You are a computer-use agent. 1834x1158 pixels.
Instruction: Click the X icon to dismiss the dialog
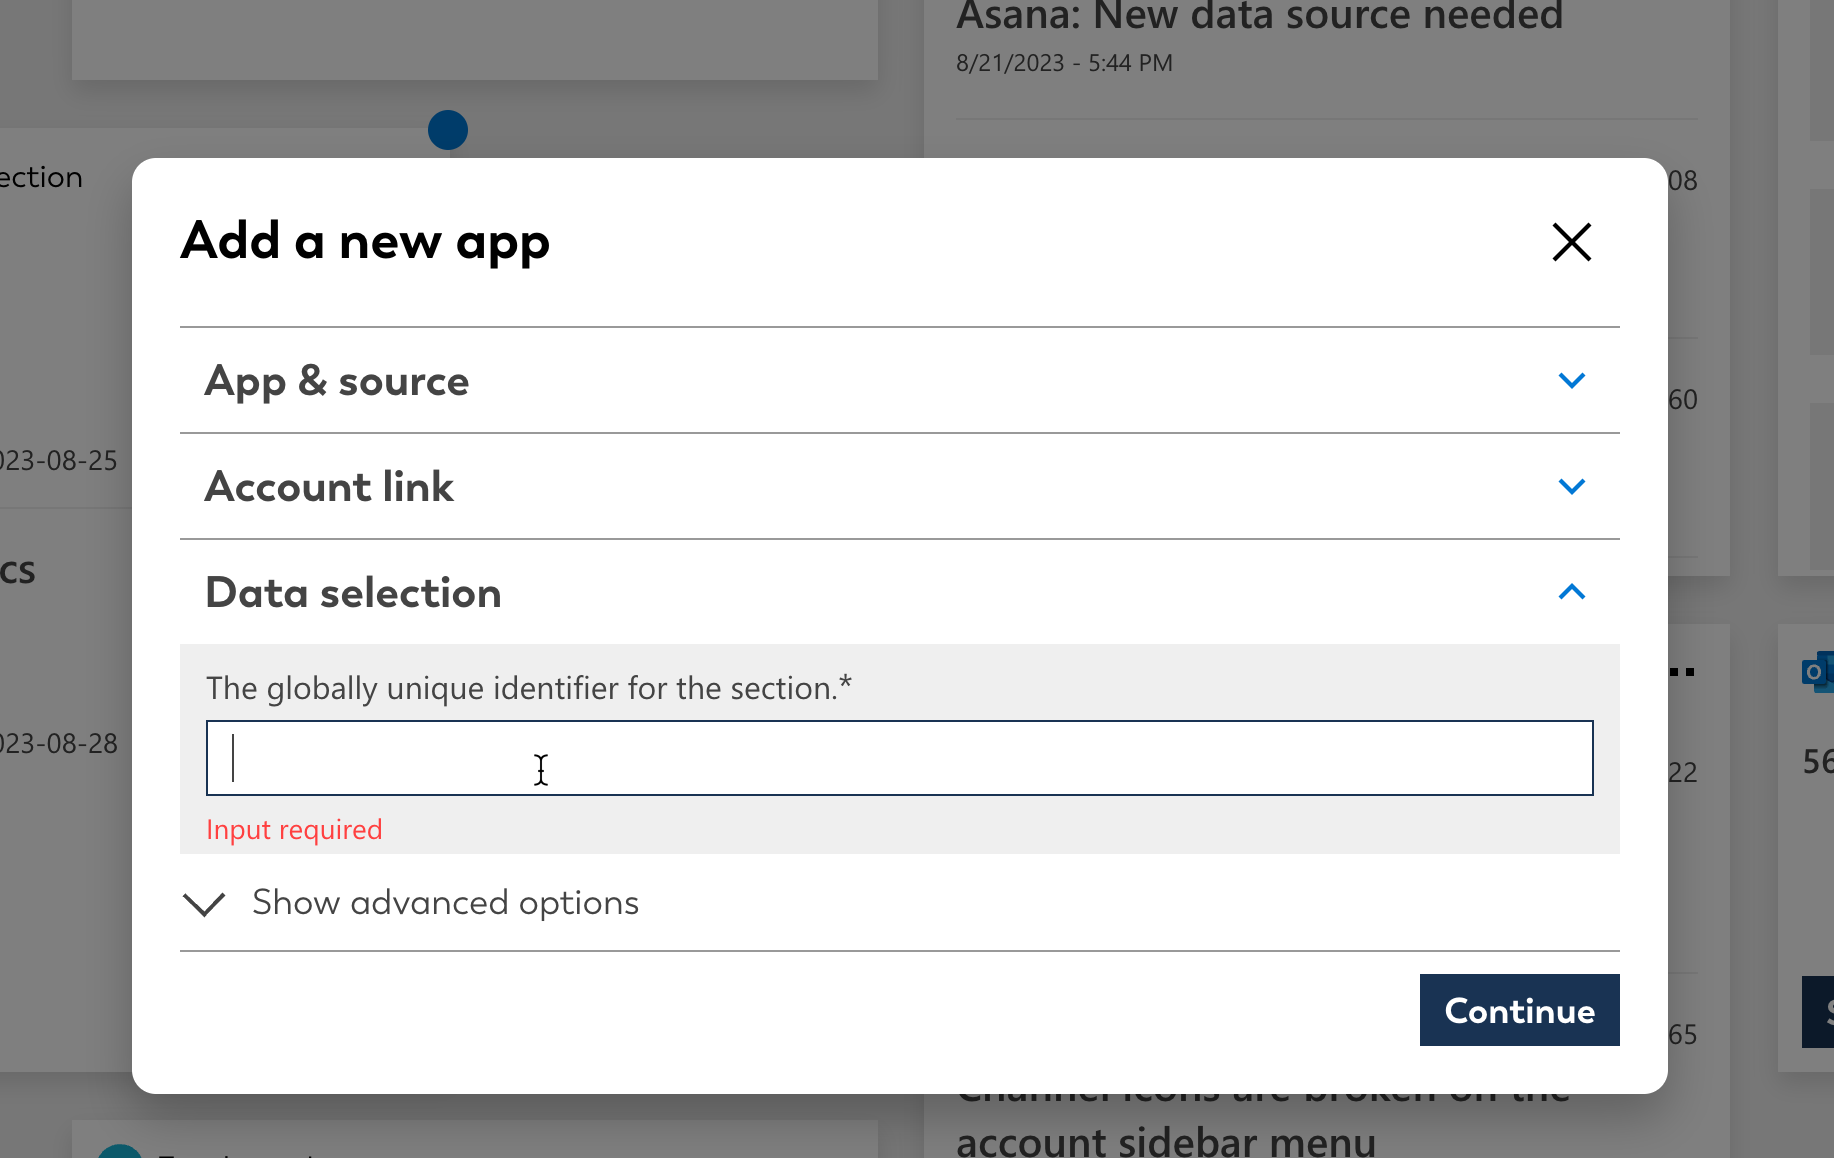tap(1571, 242)
